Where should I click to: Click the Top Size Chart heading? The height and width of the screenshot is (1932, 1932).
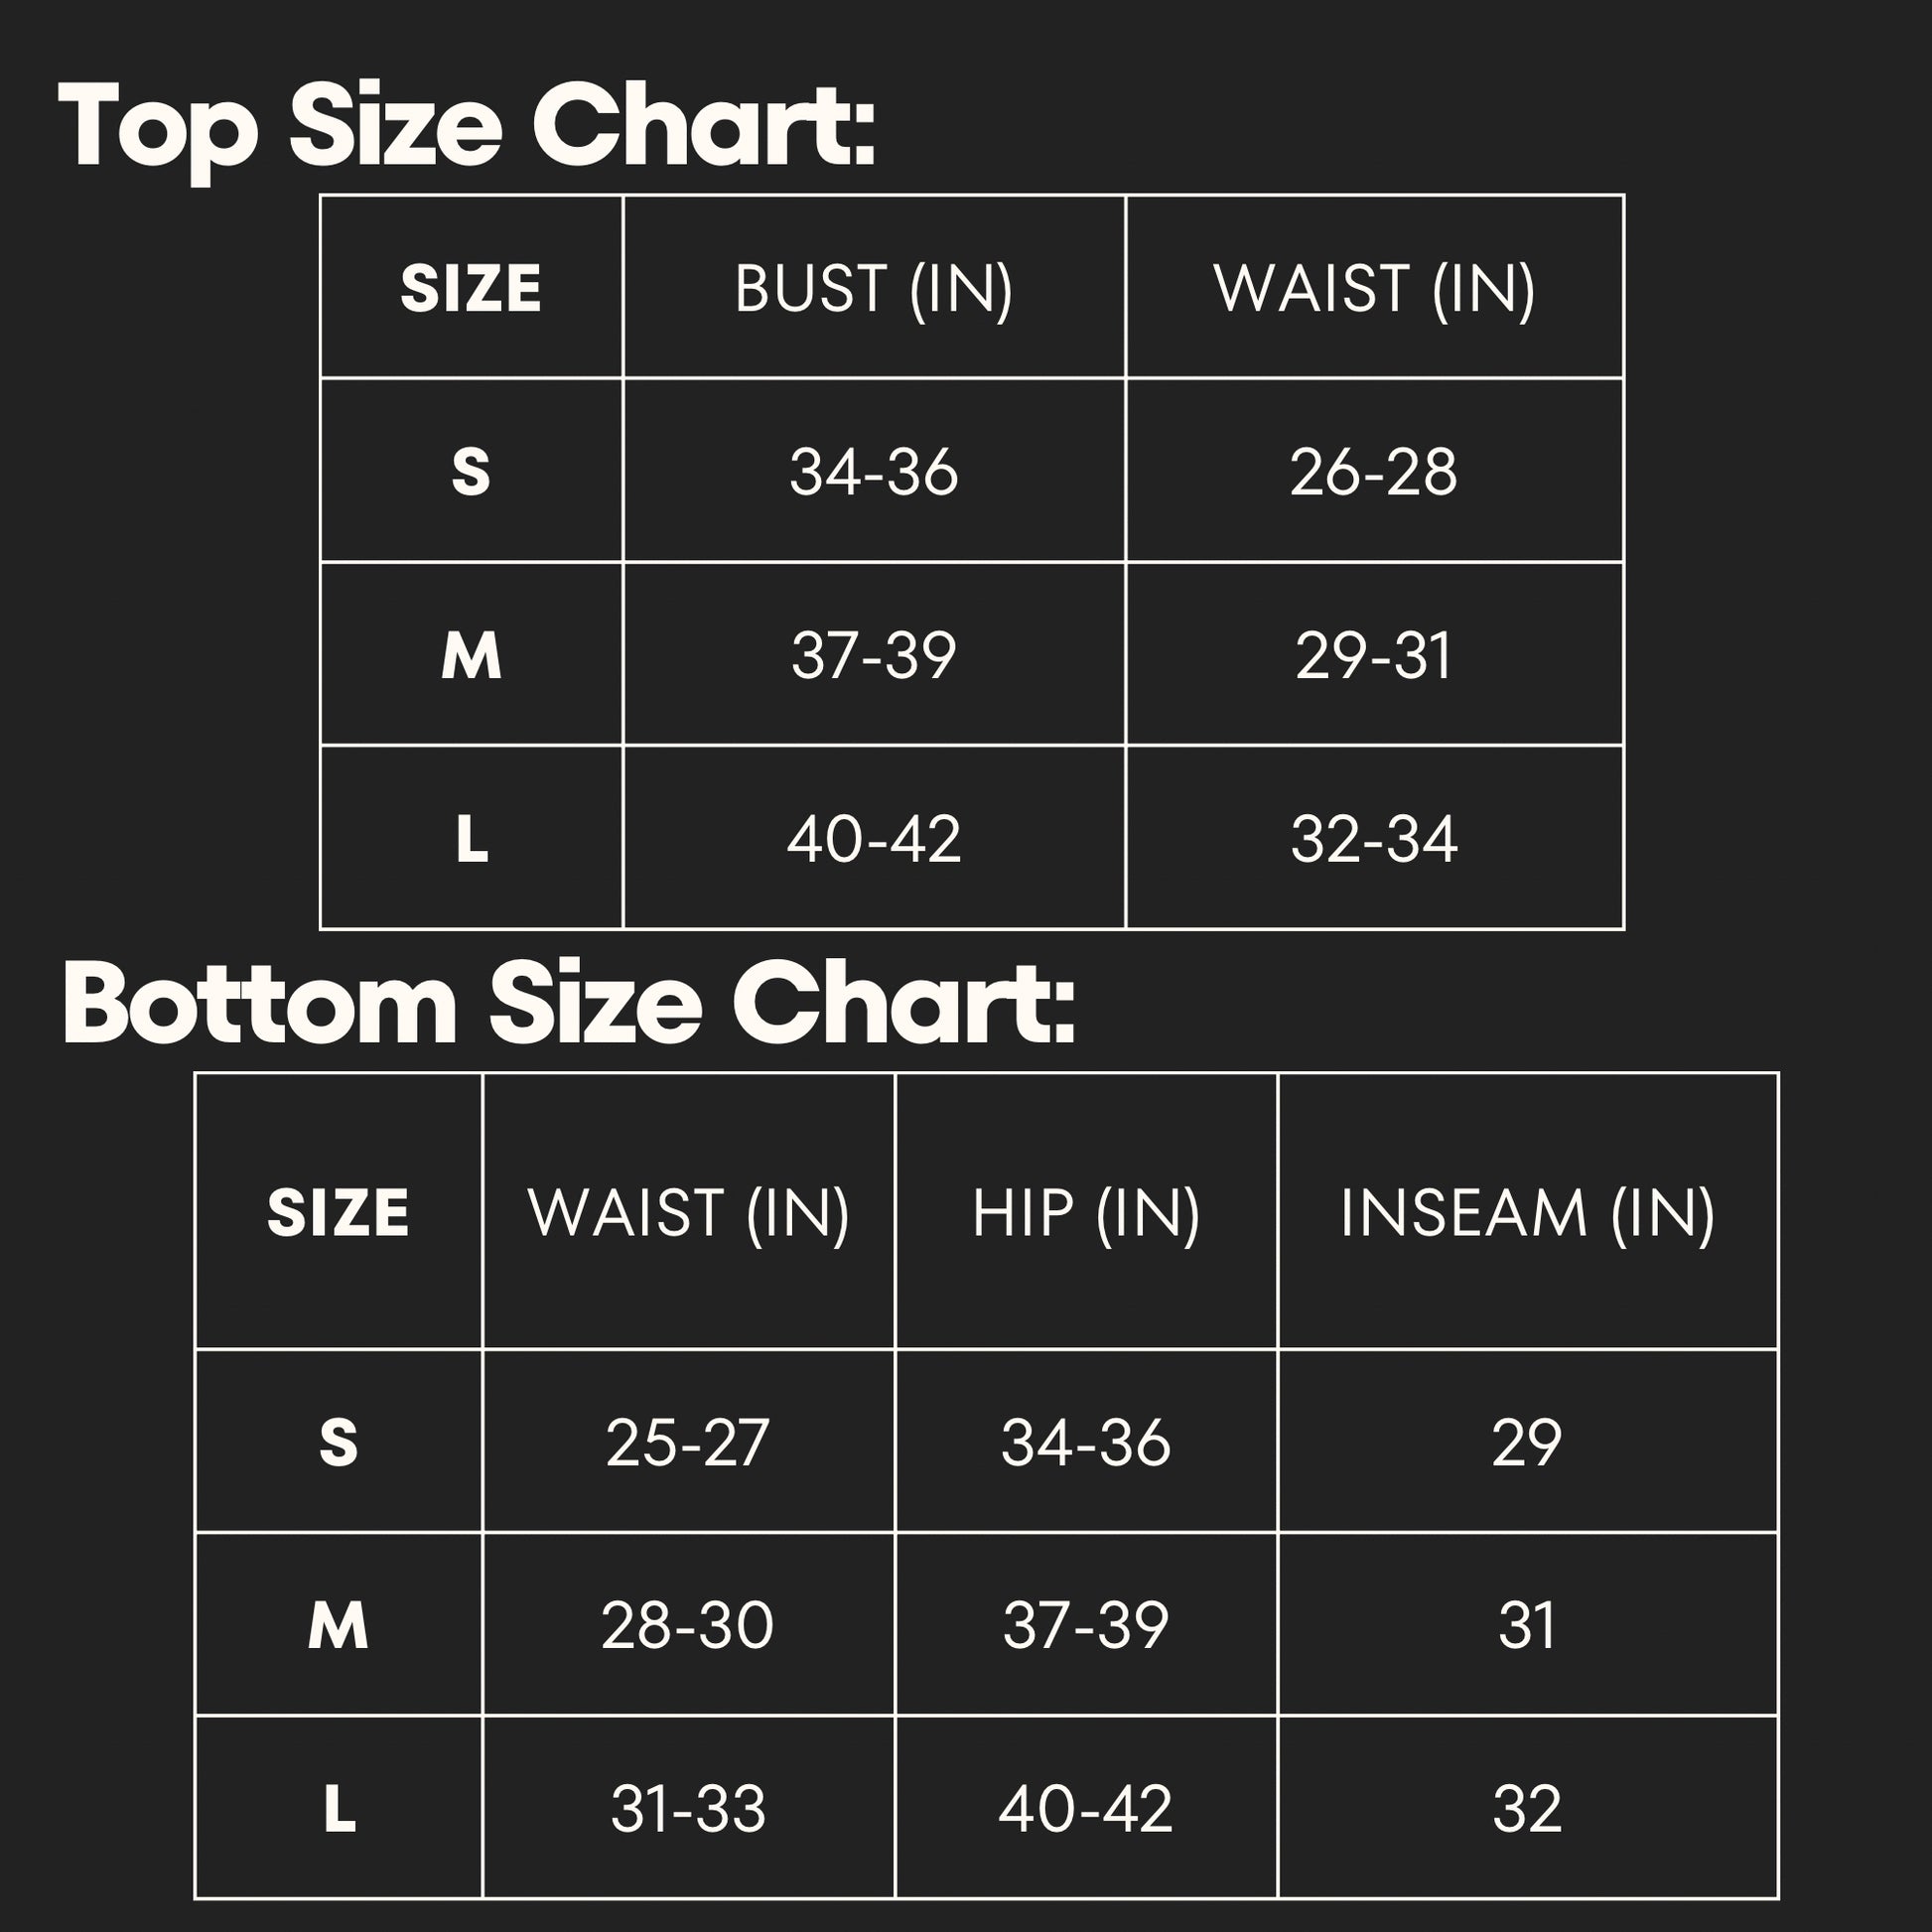tap(466, 130)
